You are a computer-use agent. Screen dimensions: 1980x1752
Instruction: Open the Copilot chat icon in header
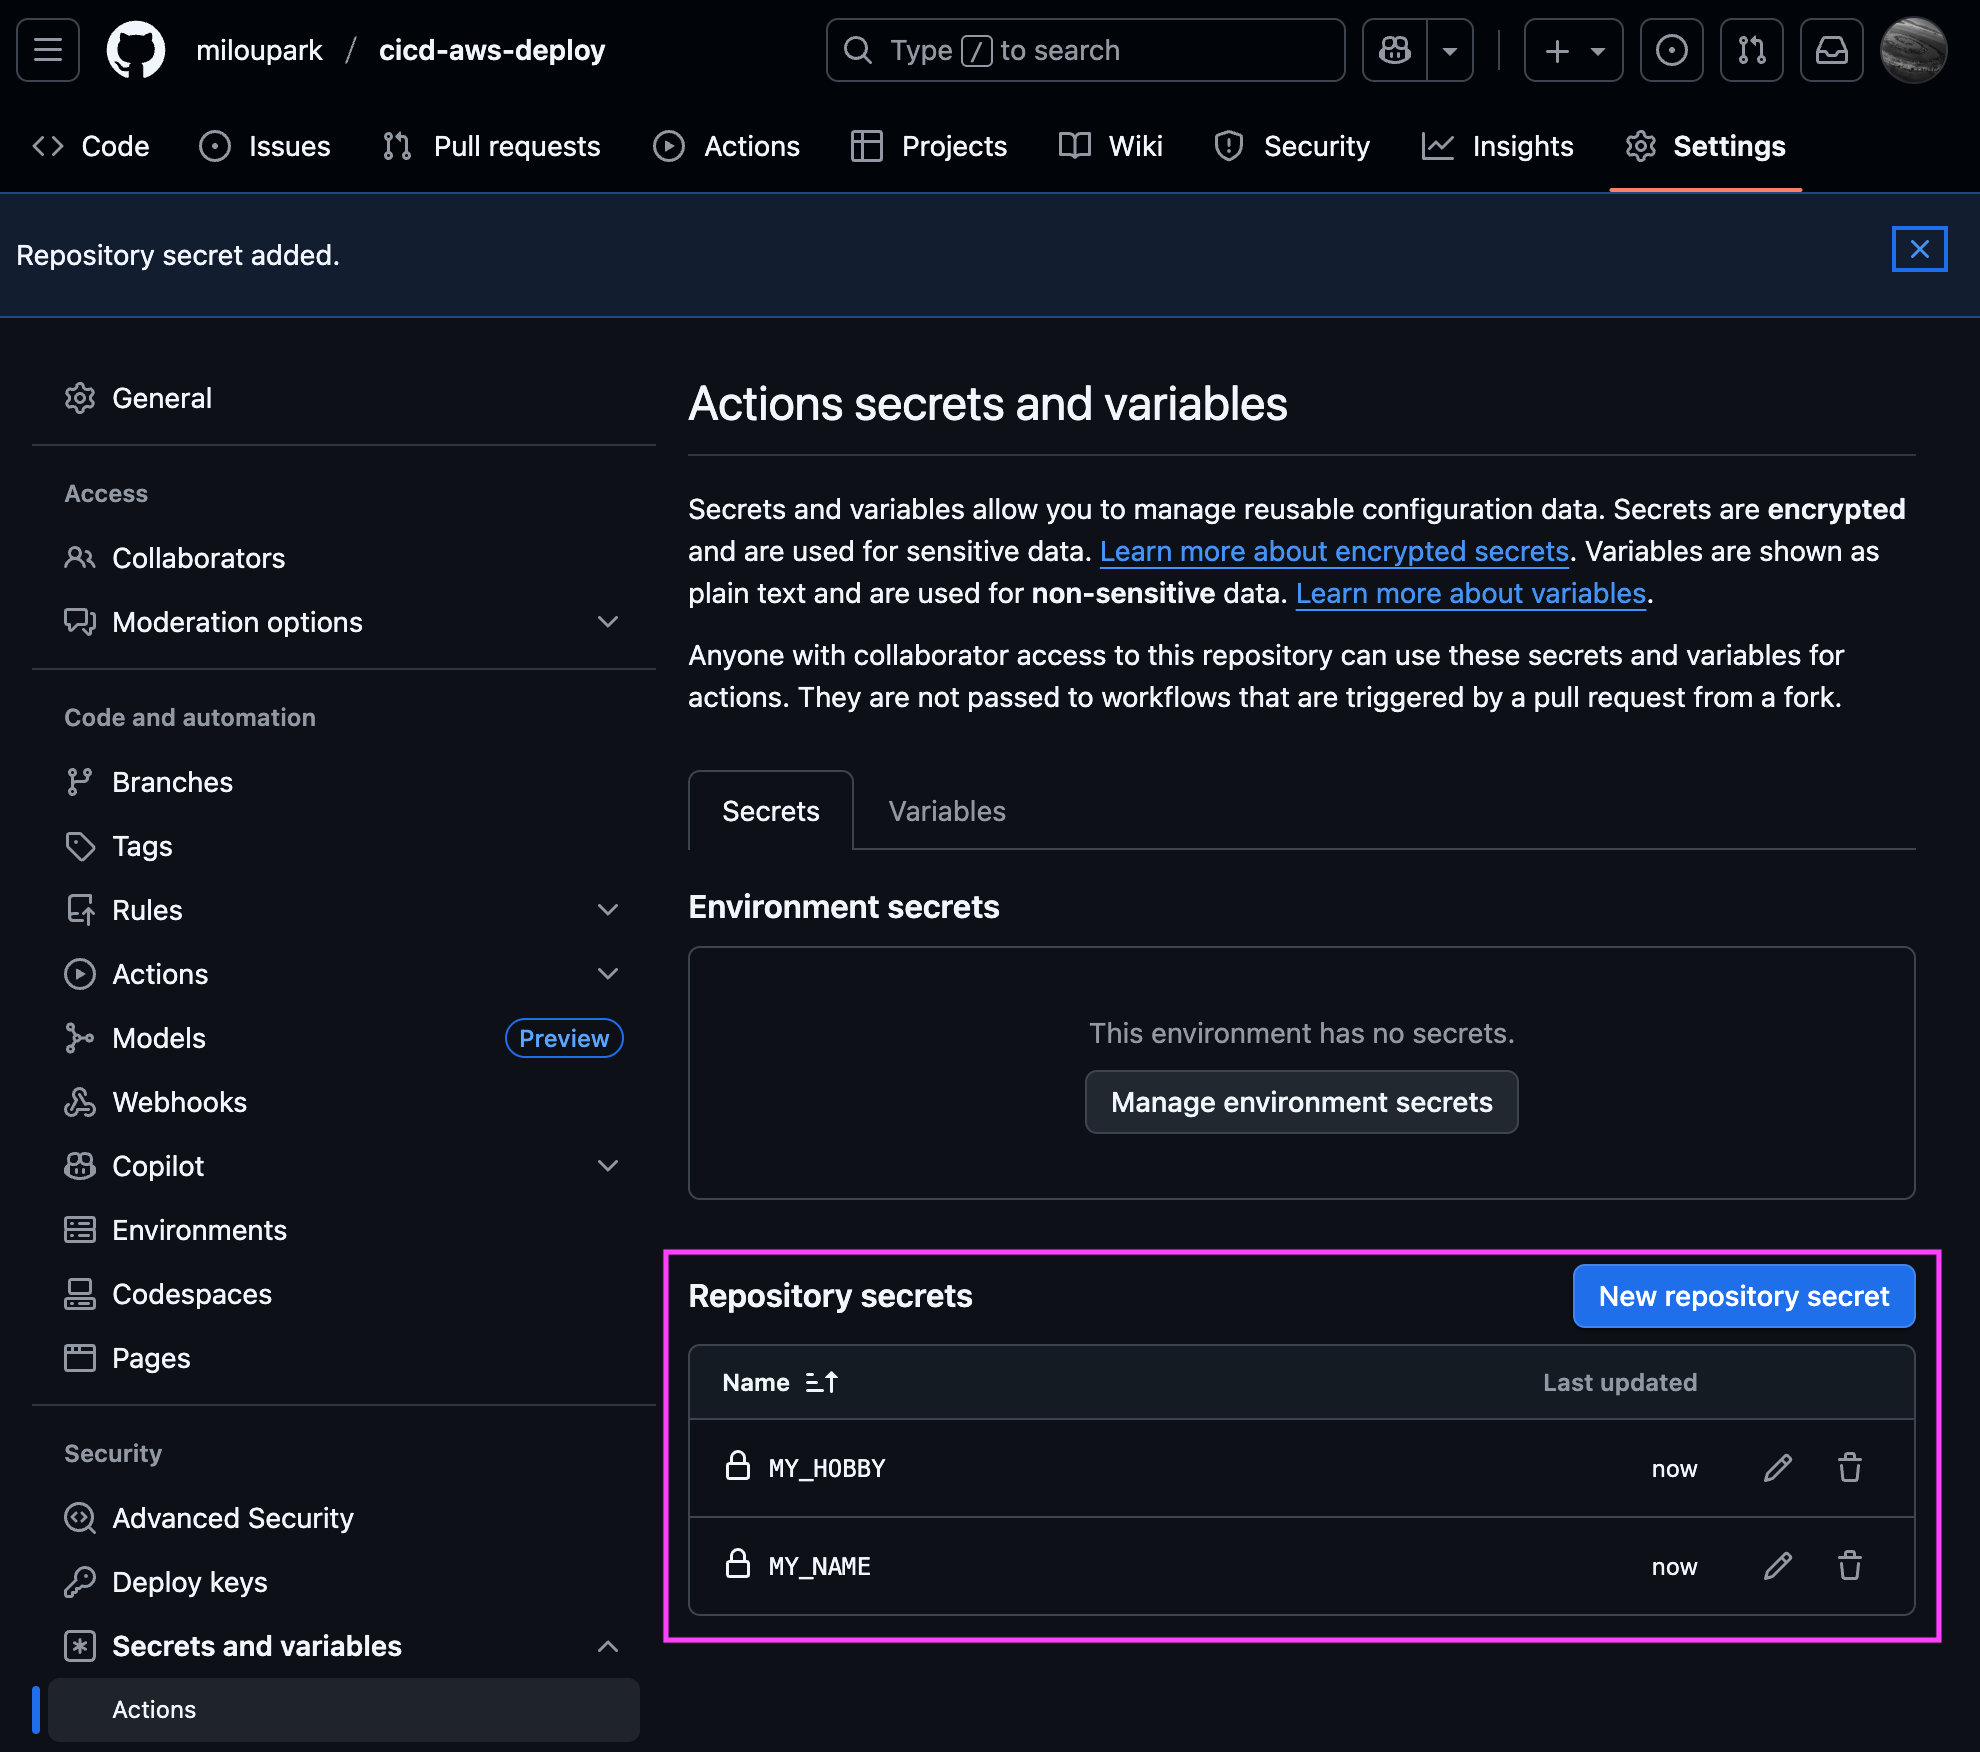point(1395,50)
